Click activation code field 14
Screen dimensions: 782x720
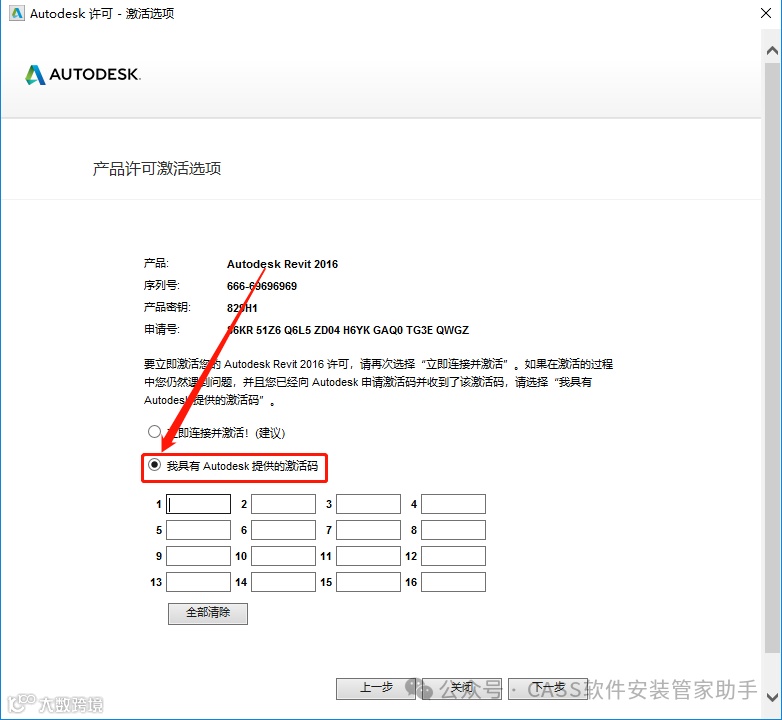(x=283, y=582)
